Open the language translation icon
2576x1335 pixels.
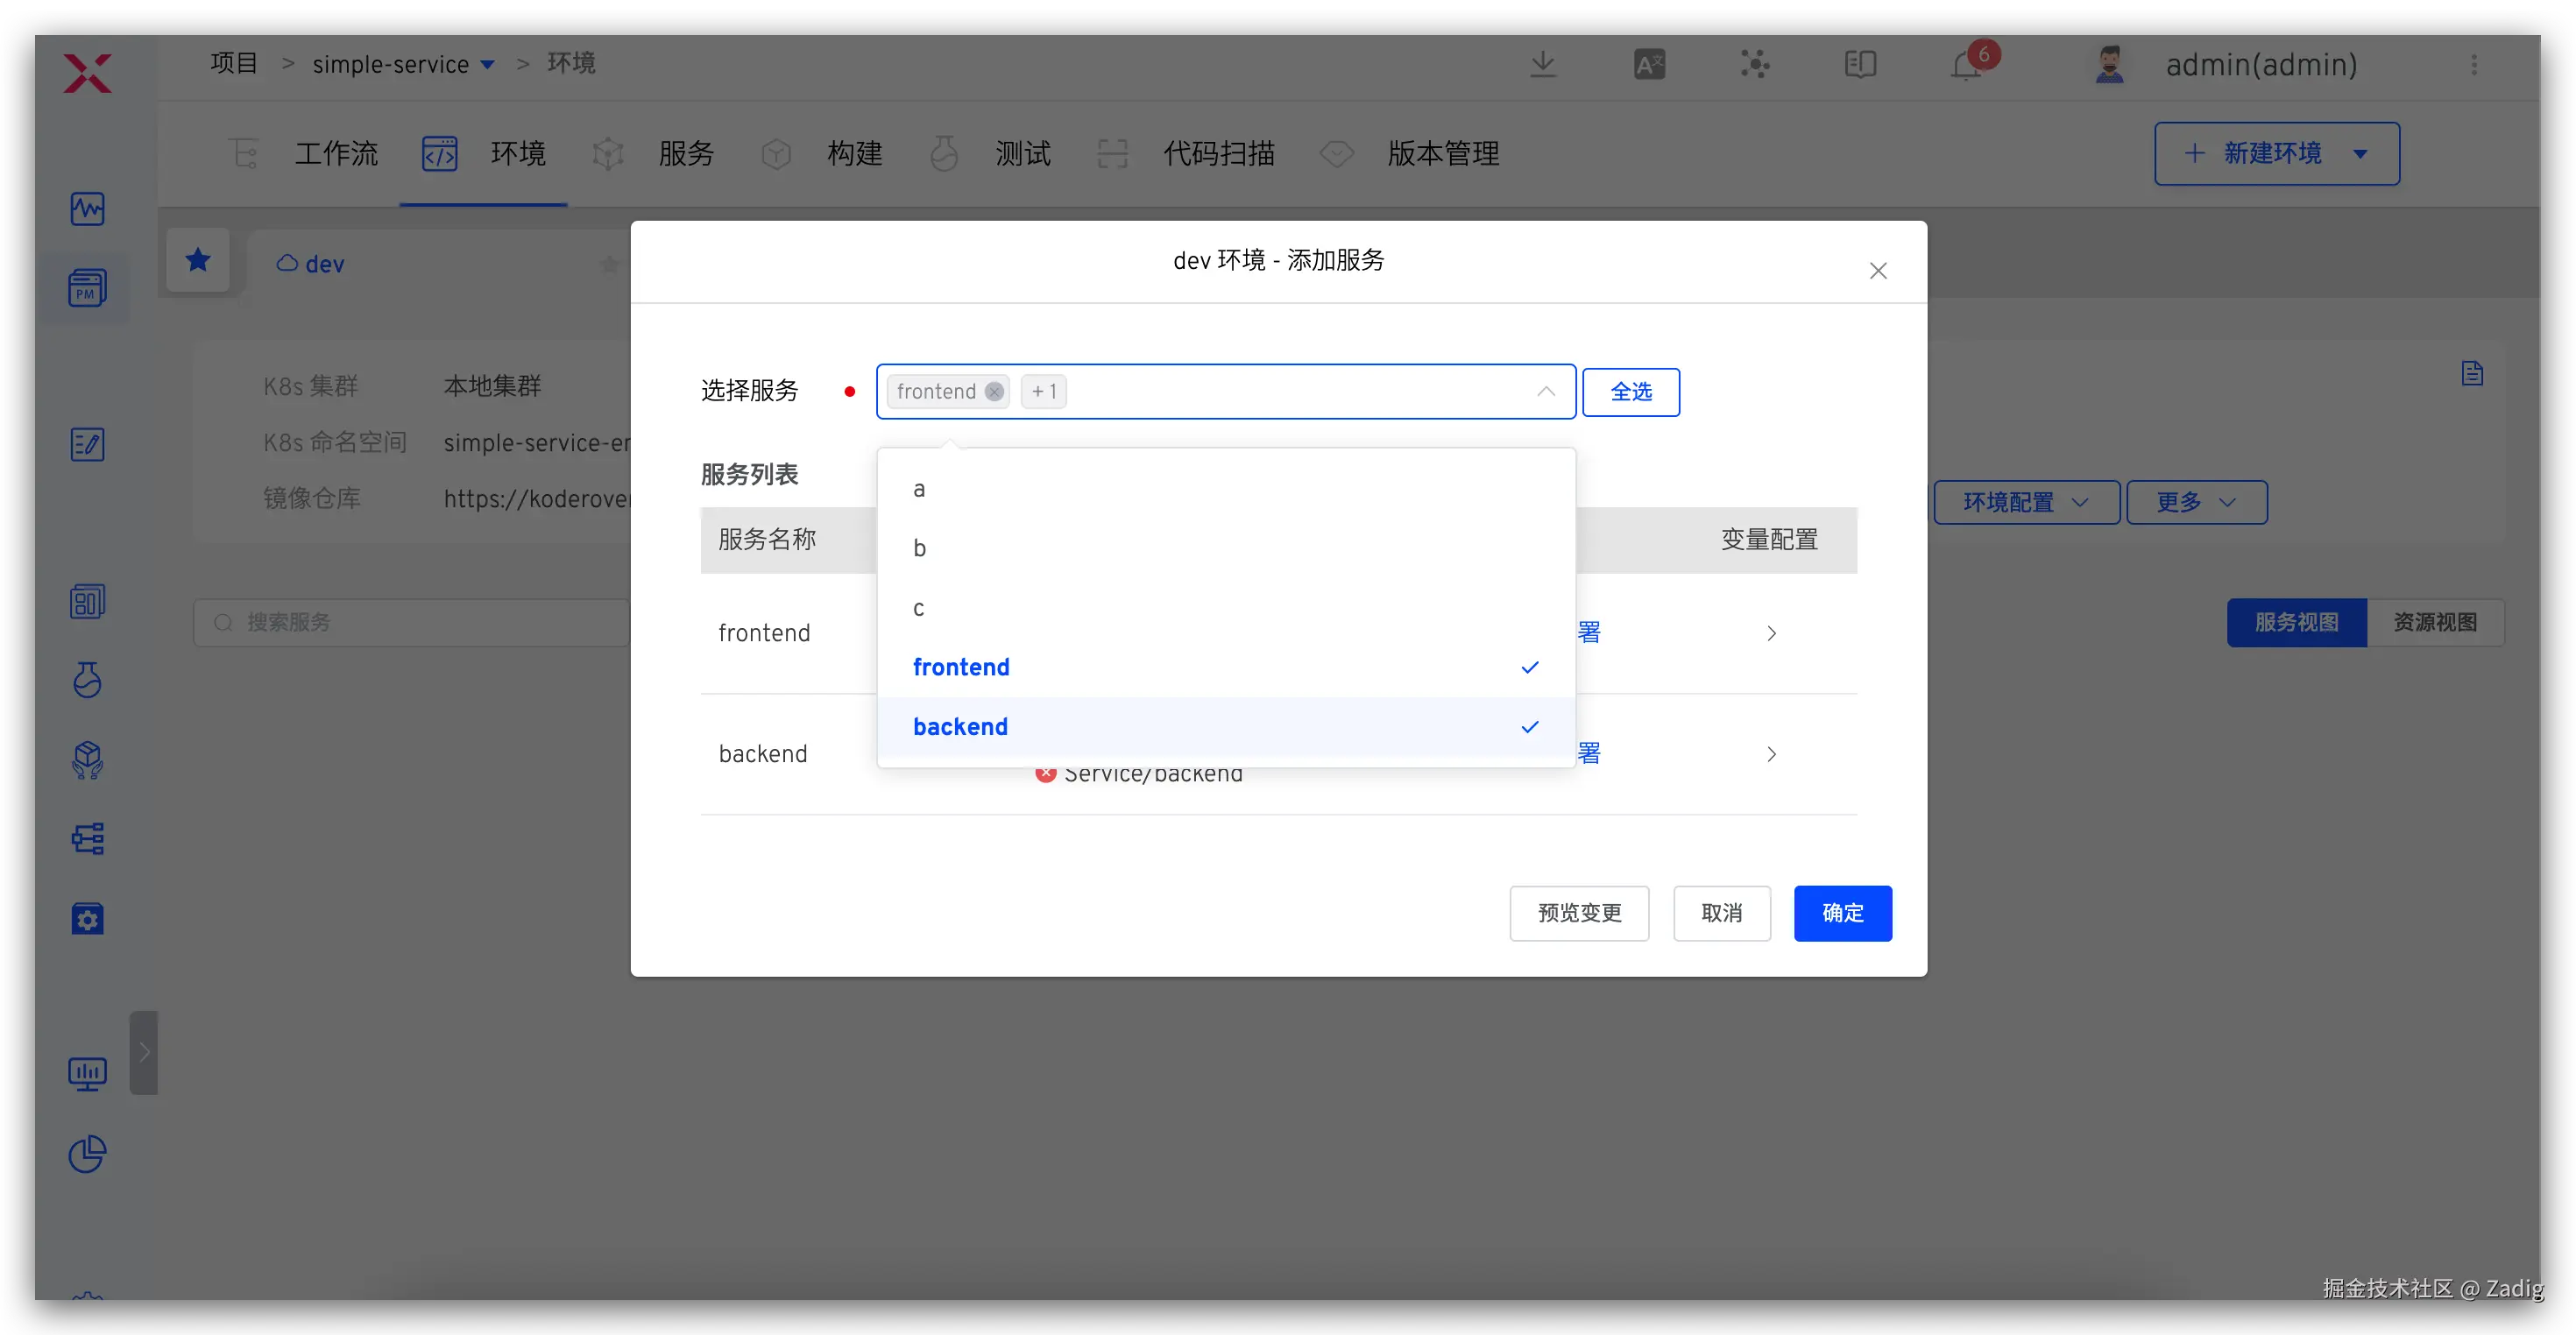pos(1649,65)
